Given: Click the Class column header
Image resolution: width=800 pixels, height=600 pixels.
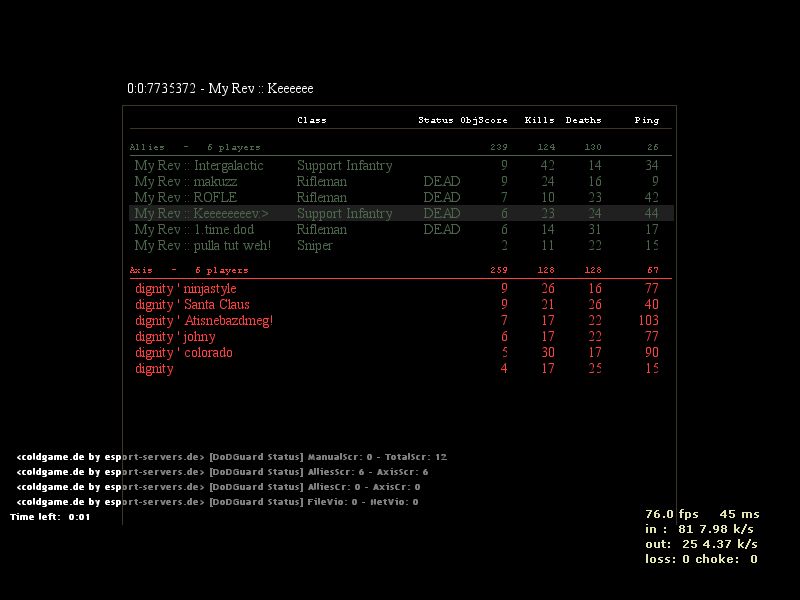Looking at the screenshot, I should coord(312,120).
